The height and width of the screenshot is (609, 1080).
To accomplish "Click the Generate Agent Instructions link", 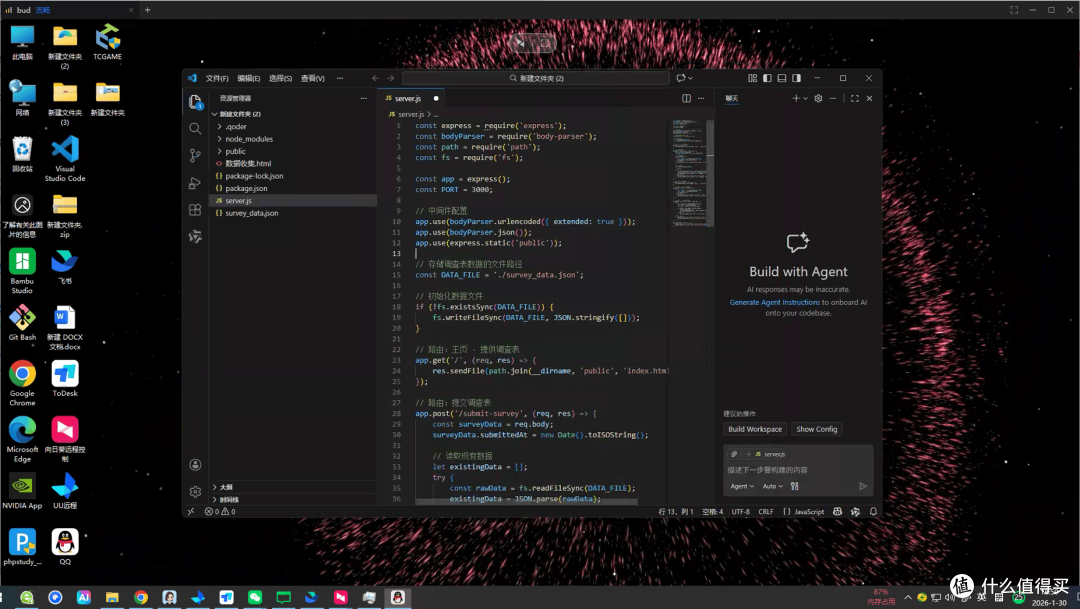I will pyautogui.click(x=775, y=302).
